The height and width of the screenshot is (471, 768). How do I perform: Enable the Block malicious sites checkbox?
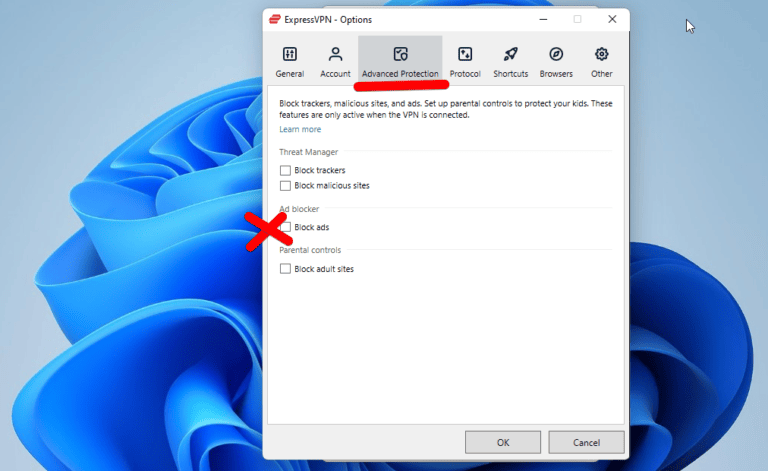tap(285, 186)
